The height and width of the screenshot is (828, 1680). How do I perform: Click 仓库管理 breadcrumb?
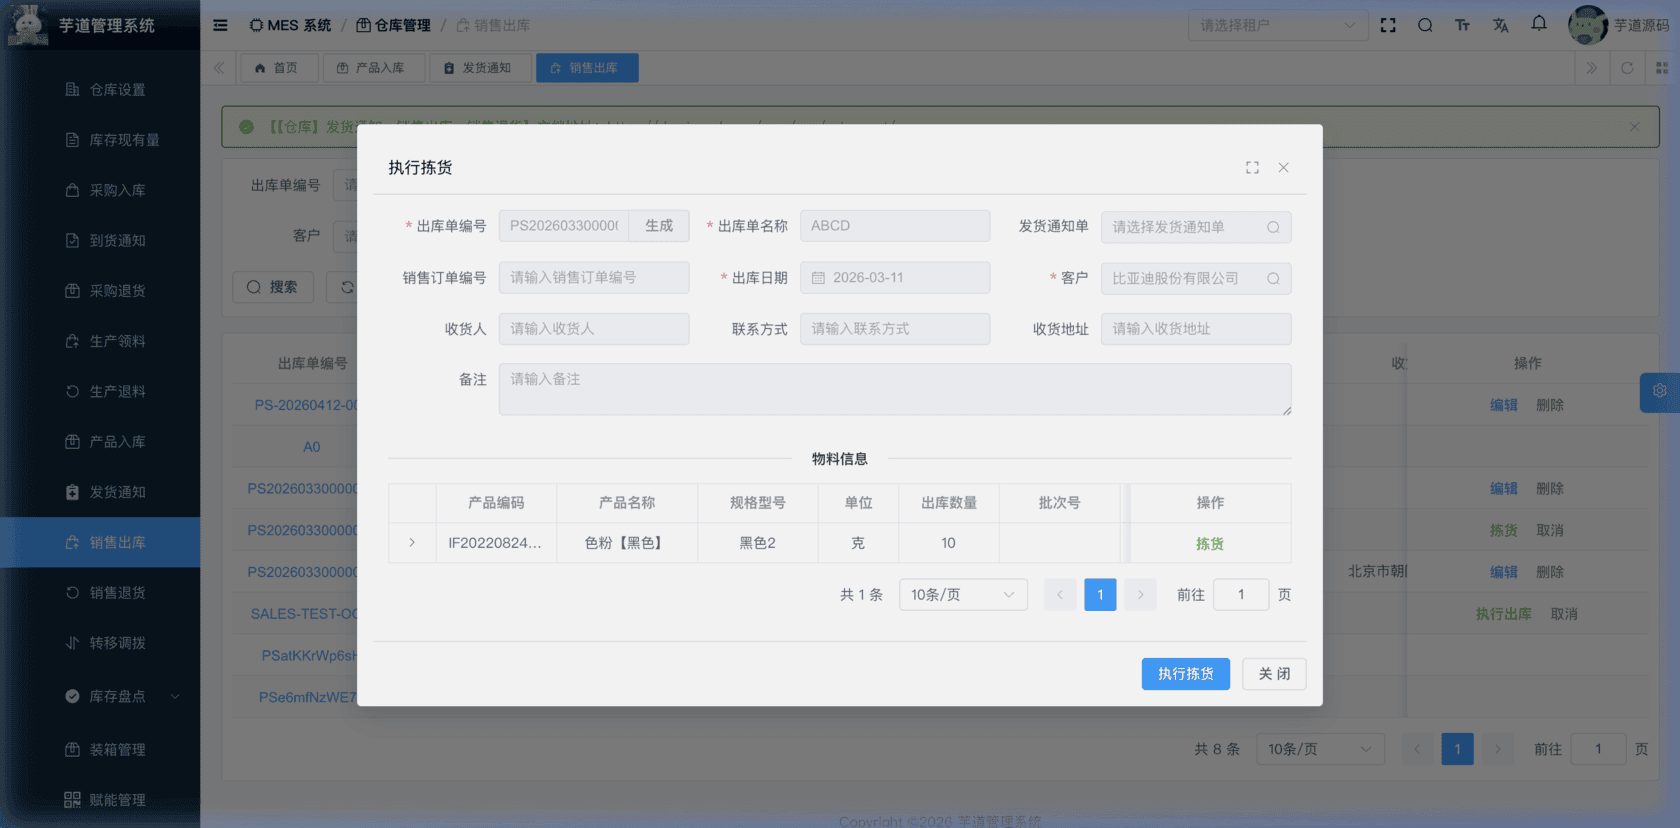click(x=393, y=25)
